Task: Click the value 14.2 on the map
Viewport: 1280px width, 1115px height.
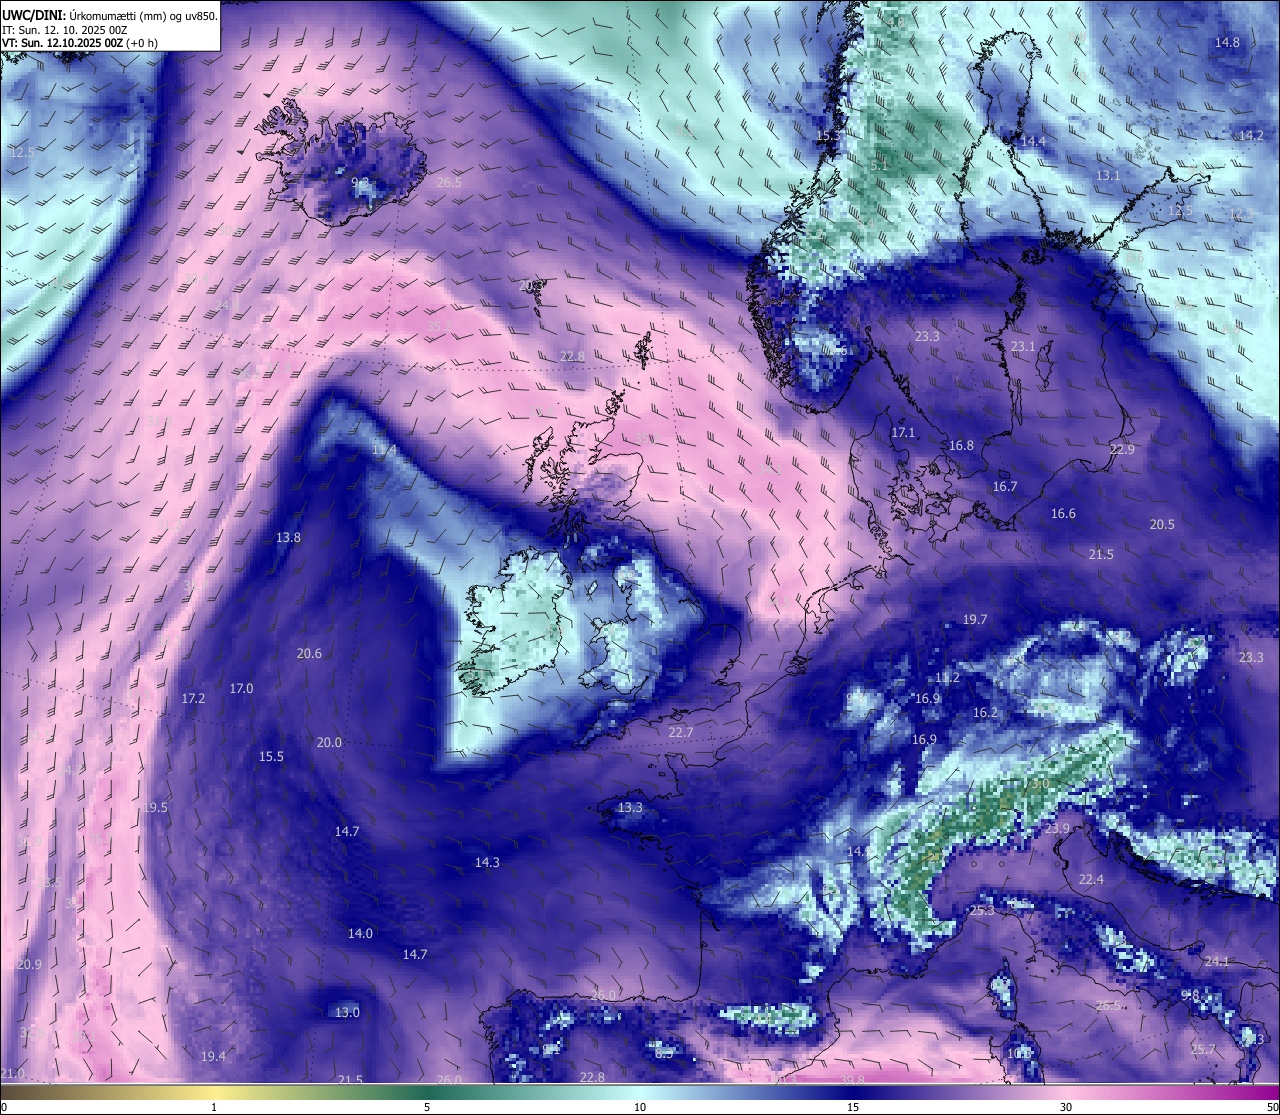Action: (x=1251, y=135)
